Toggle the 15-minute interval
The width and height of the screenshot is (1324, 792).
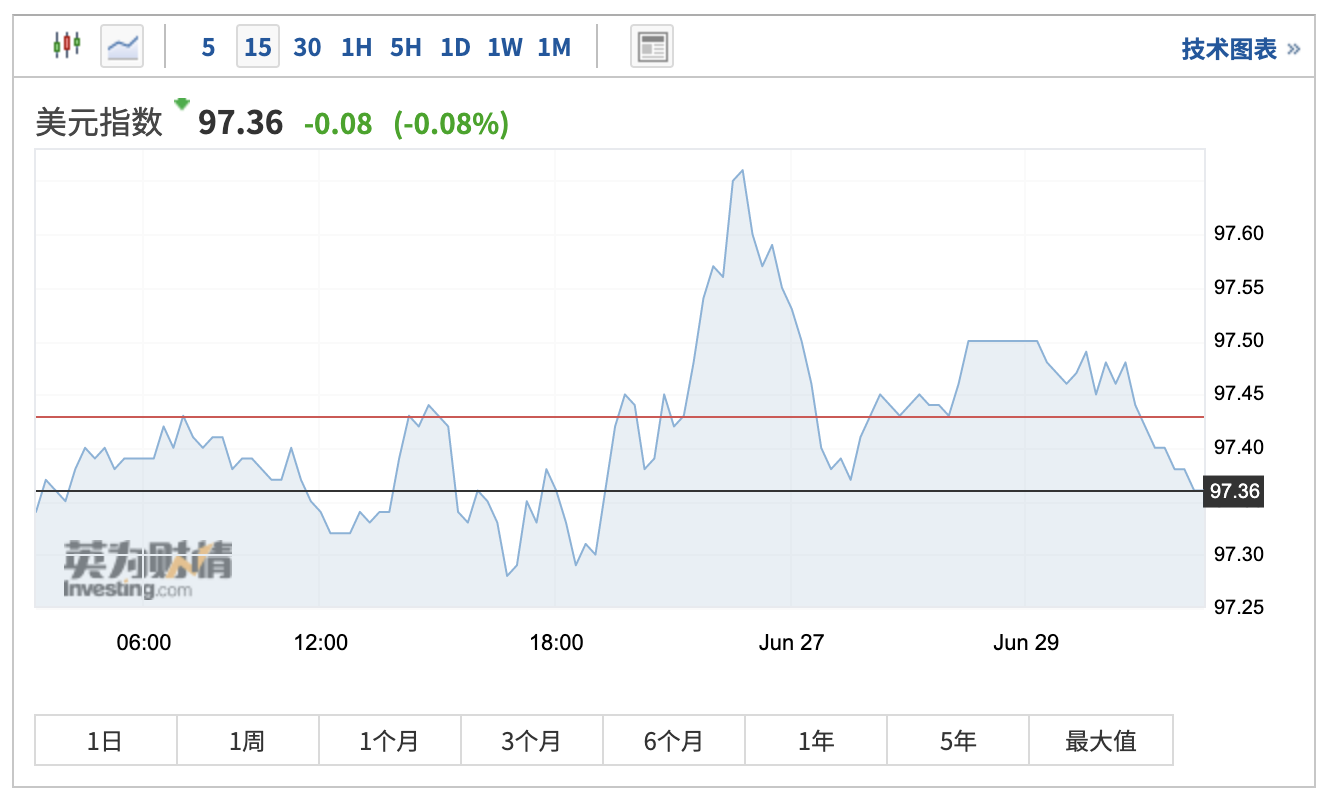tap(257, 47)
